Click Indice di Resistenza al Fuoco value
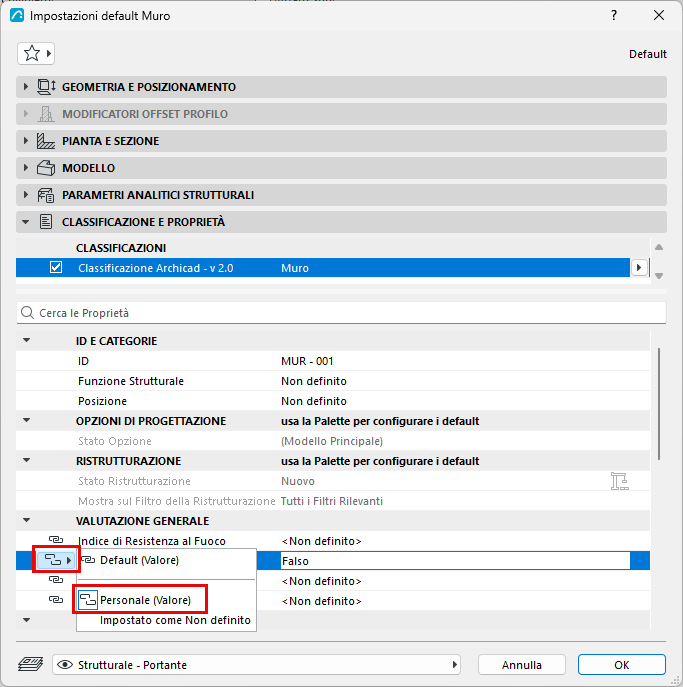This screenshot has height=687, width=683. click(x=321, y=541)
